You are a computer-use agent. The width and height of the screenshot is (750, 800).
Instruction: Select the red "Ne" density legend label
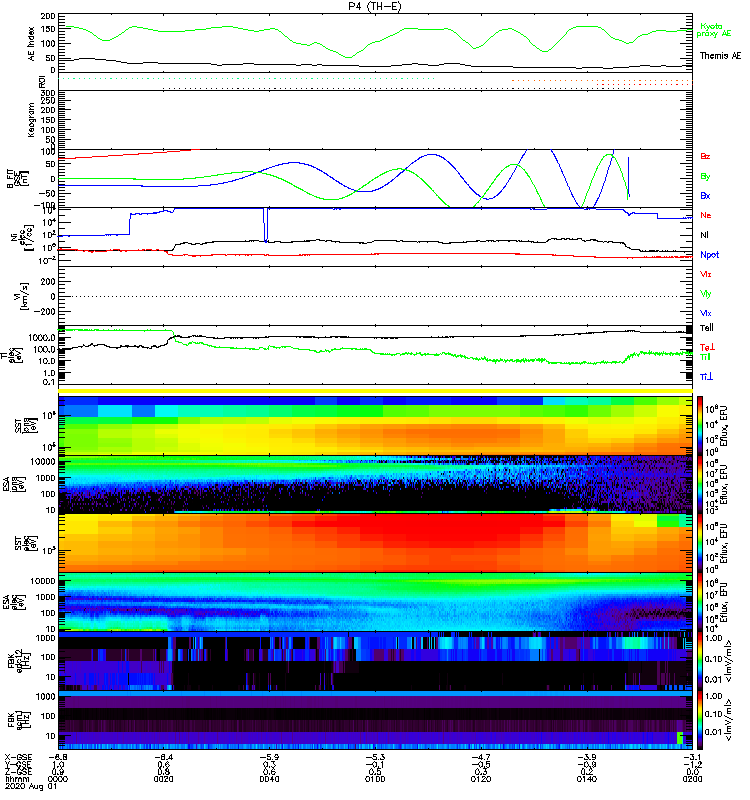[x=706, y=215]
